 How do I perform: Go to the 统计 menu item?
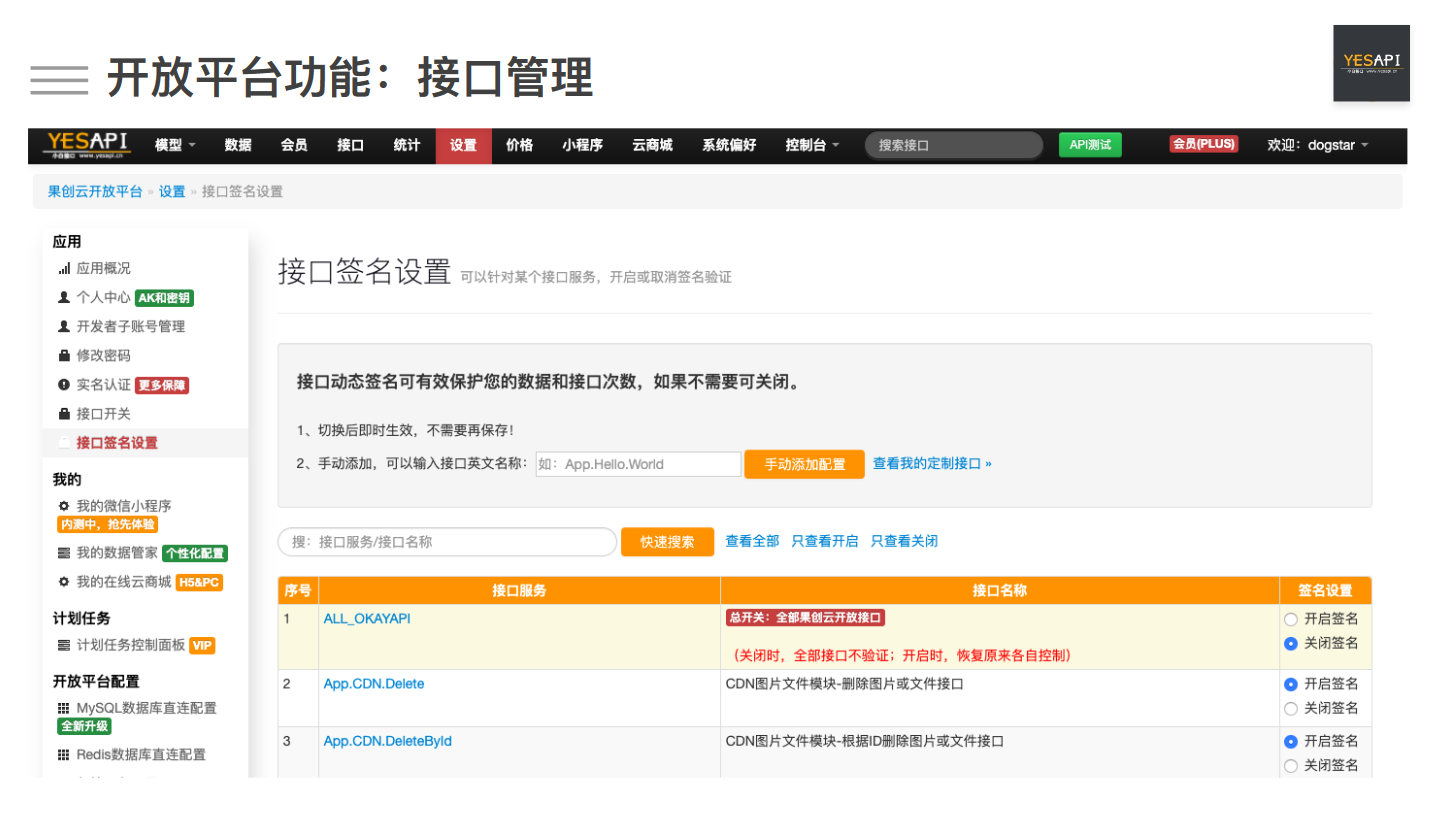[407, 145]
